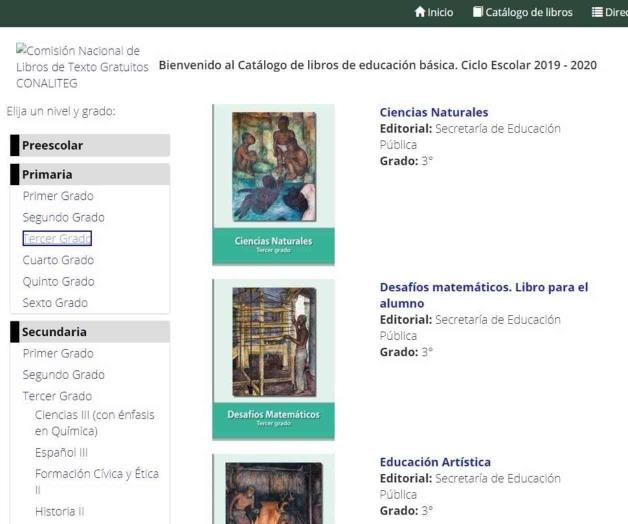628x524 pixels.
Task: Open Español III in Secundaria list
Action: tap(61, 452)
